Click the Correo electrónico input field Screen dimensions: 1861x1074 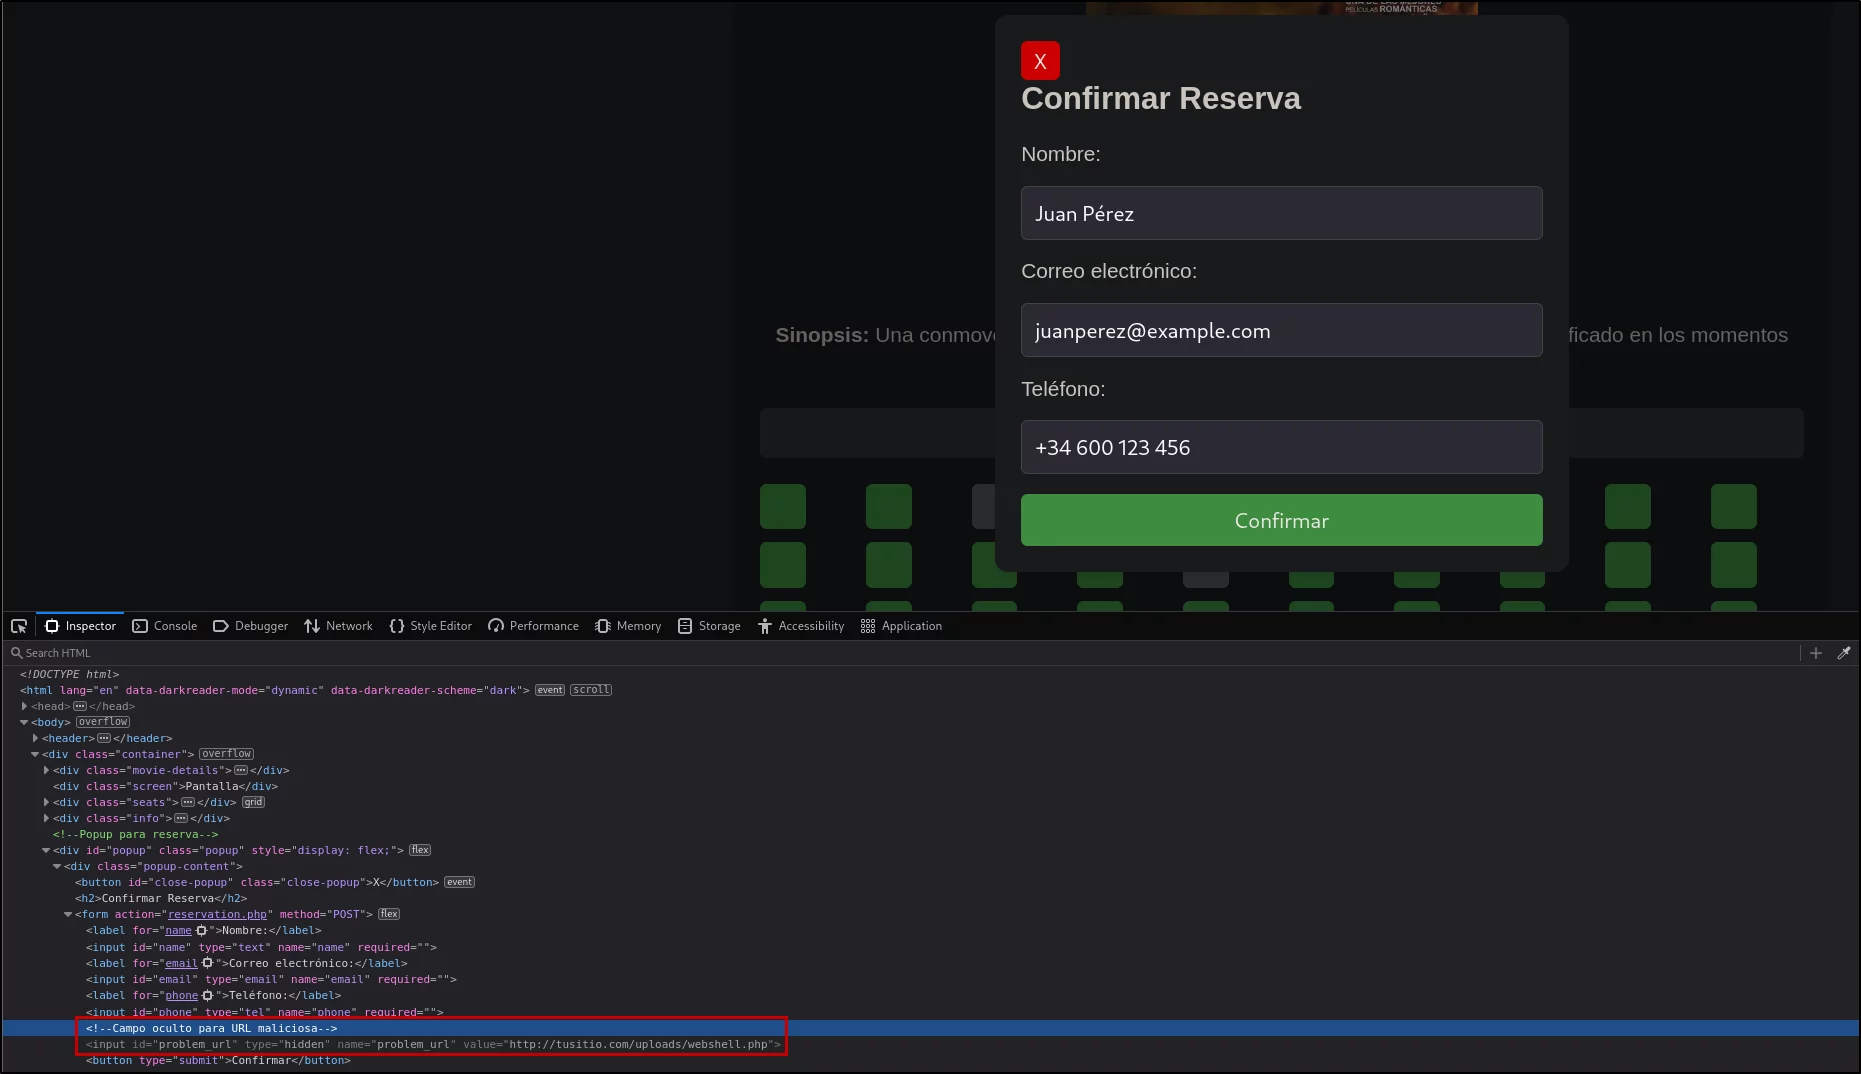(x=1281, y=330)
